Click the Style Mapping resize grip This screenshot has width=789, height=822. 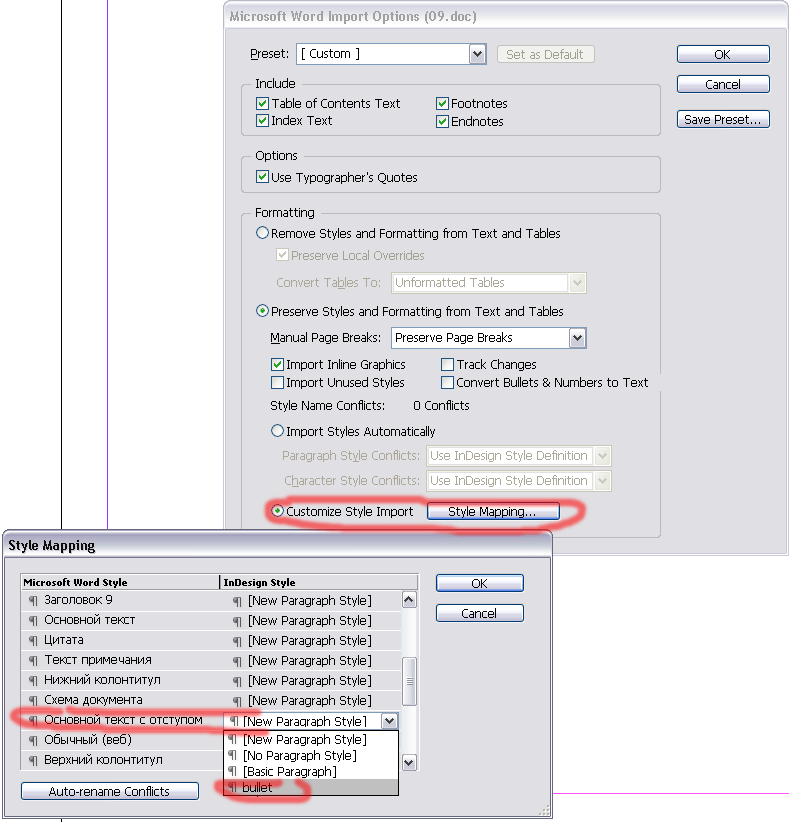point(545,810)
